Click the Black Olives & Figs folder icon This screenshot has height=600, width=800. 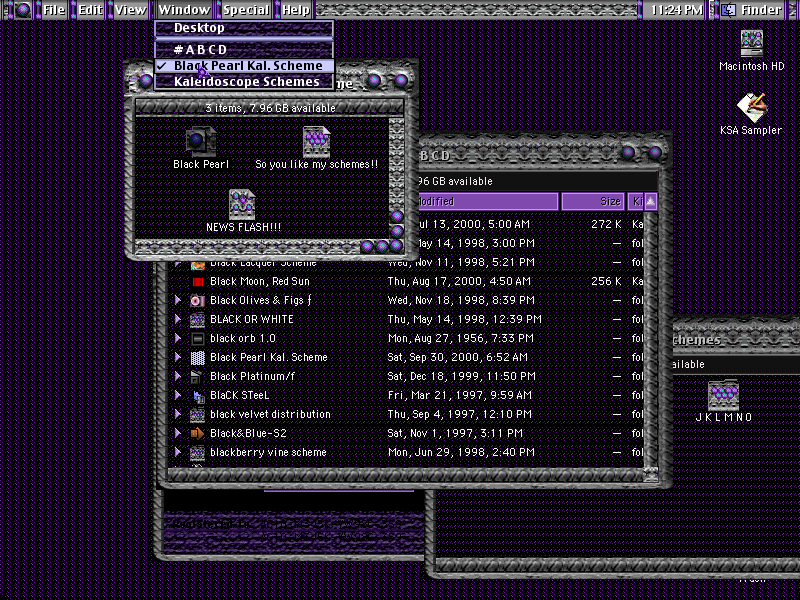[x=197, y=301]
